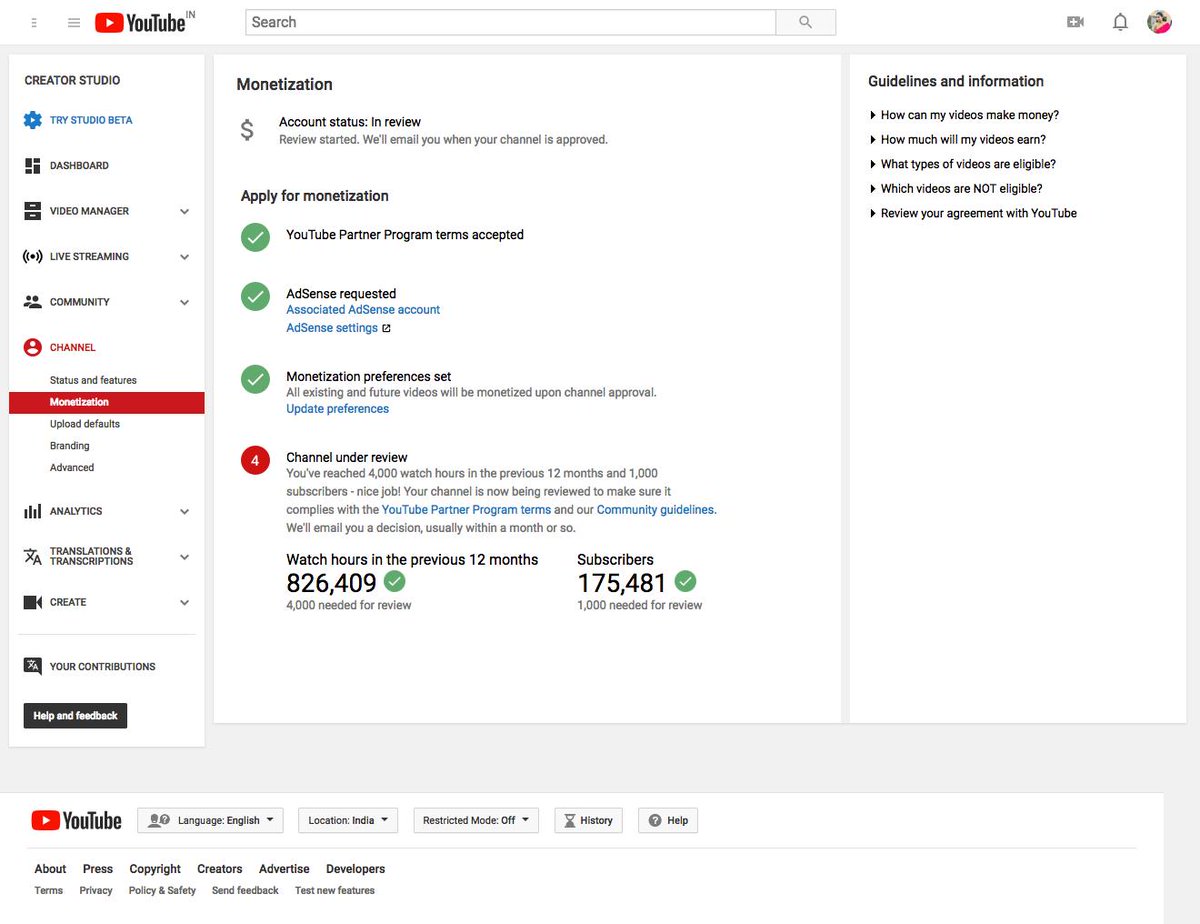Open the Community guidelines link

(656, 510)
